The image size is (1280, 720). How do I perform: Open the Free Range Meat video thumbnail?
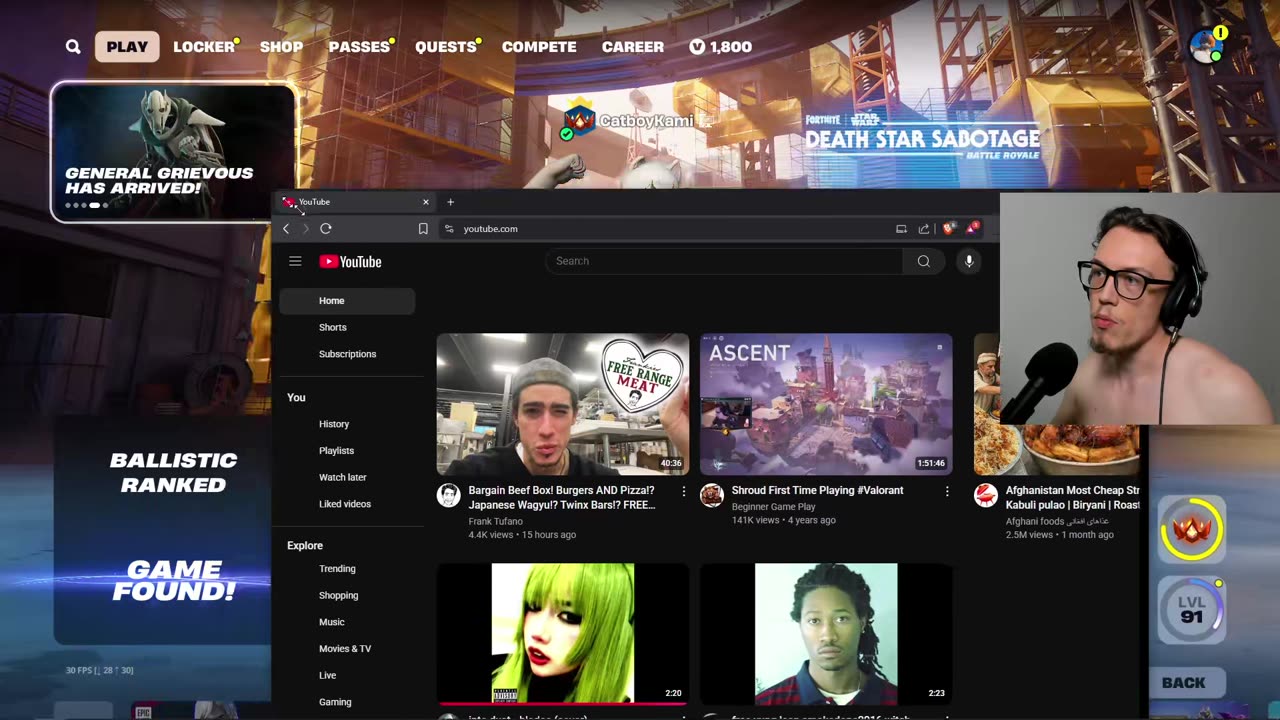pyautogui.click(x=563, y=404)
